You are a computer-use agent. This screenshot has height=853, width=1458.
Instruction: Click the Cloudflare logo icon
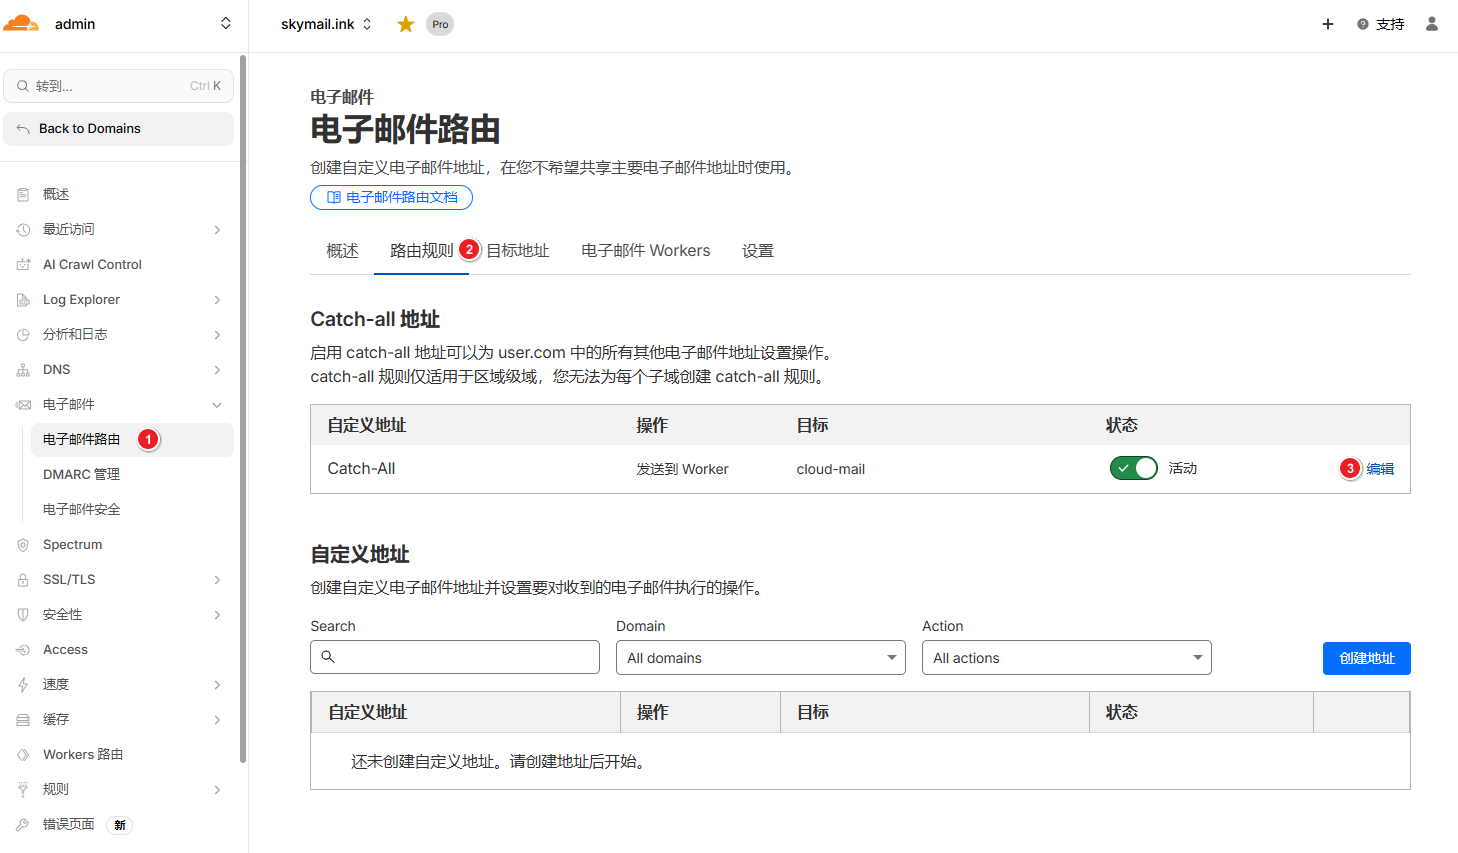(x=21, y=24)
